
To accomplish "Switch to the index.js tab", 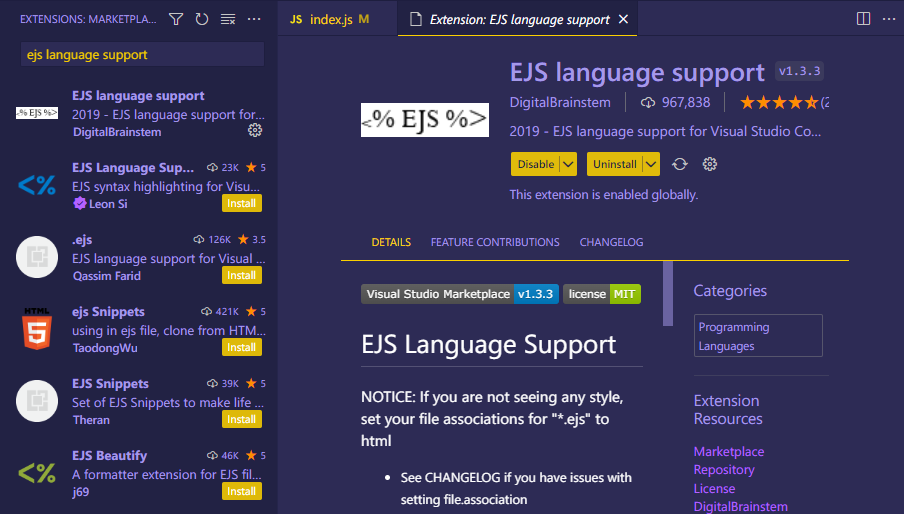I will pos(337,19).
